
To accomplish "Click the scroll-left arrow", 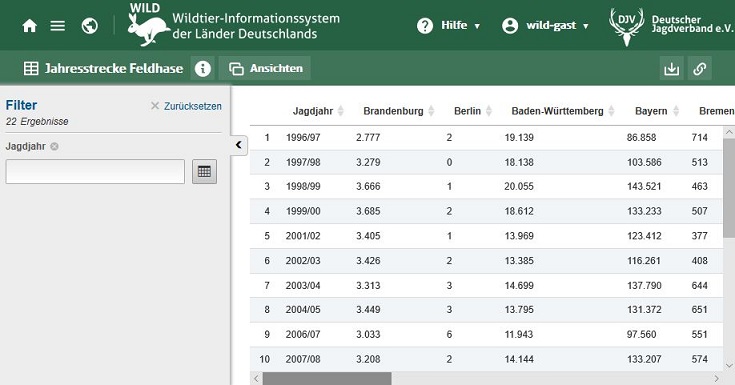I will tap(256, 378).
